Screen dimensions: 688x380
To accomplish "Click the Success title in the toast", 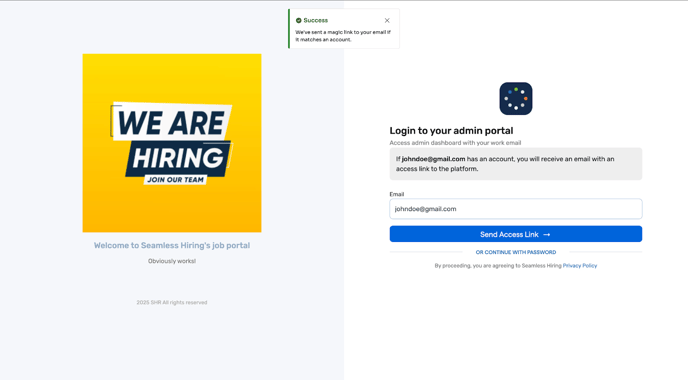I will tap(315, 21).
